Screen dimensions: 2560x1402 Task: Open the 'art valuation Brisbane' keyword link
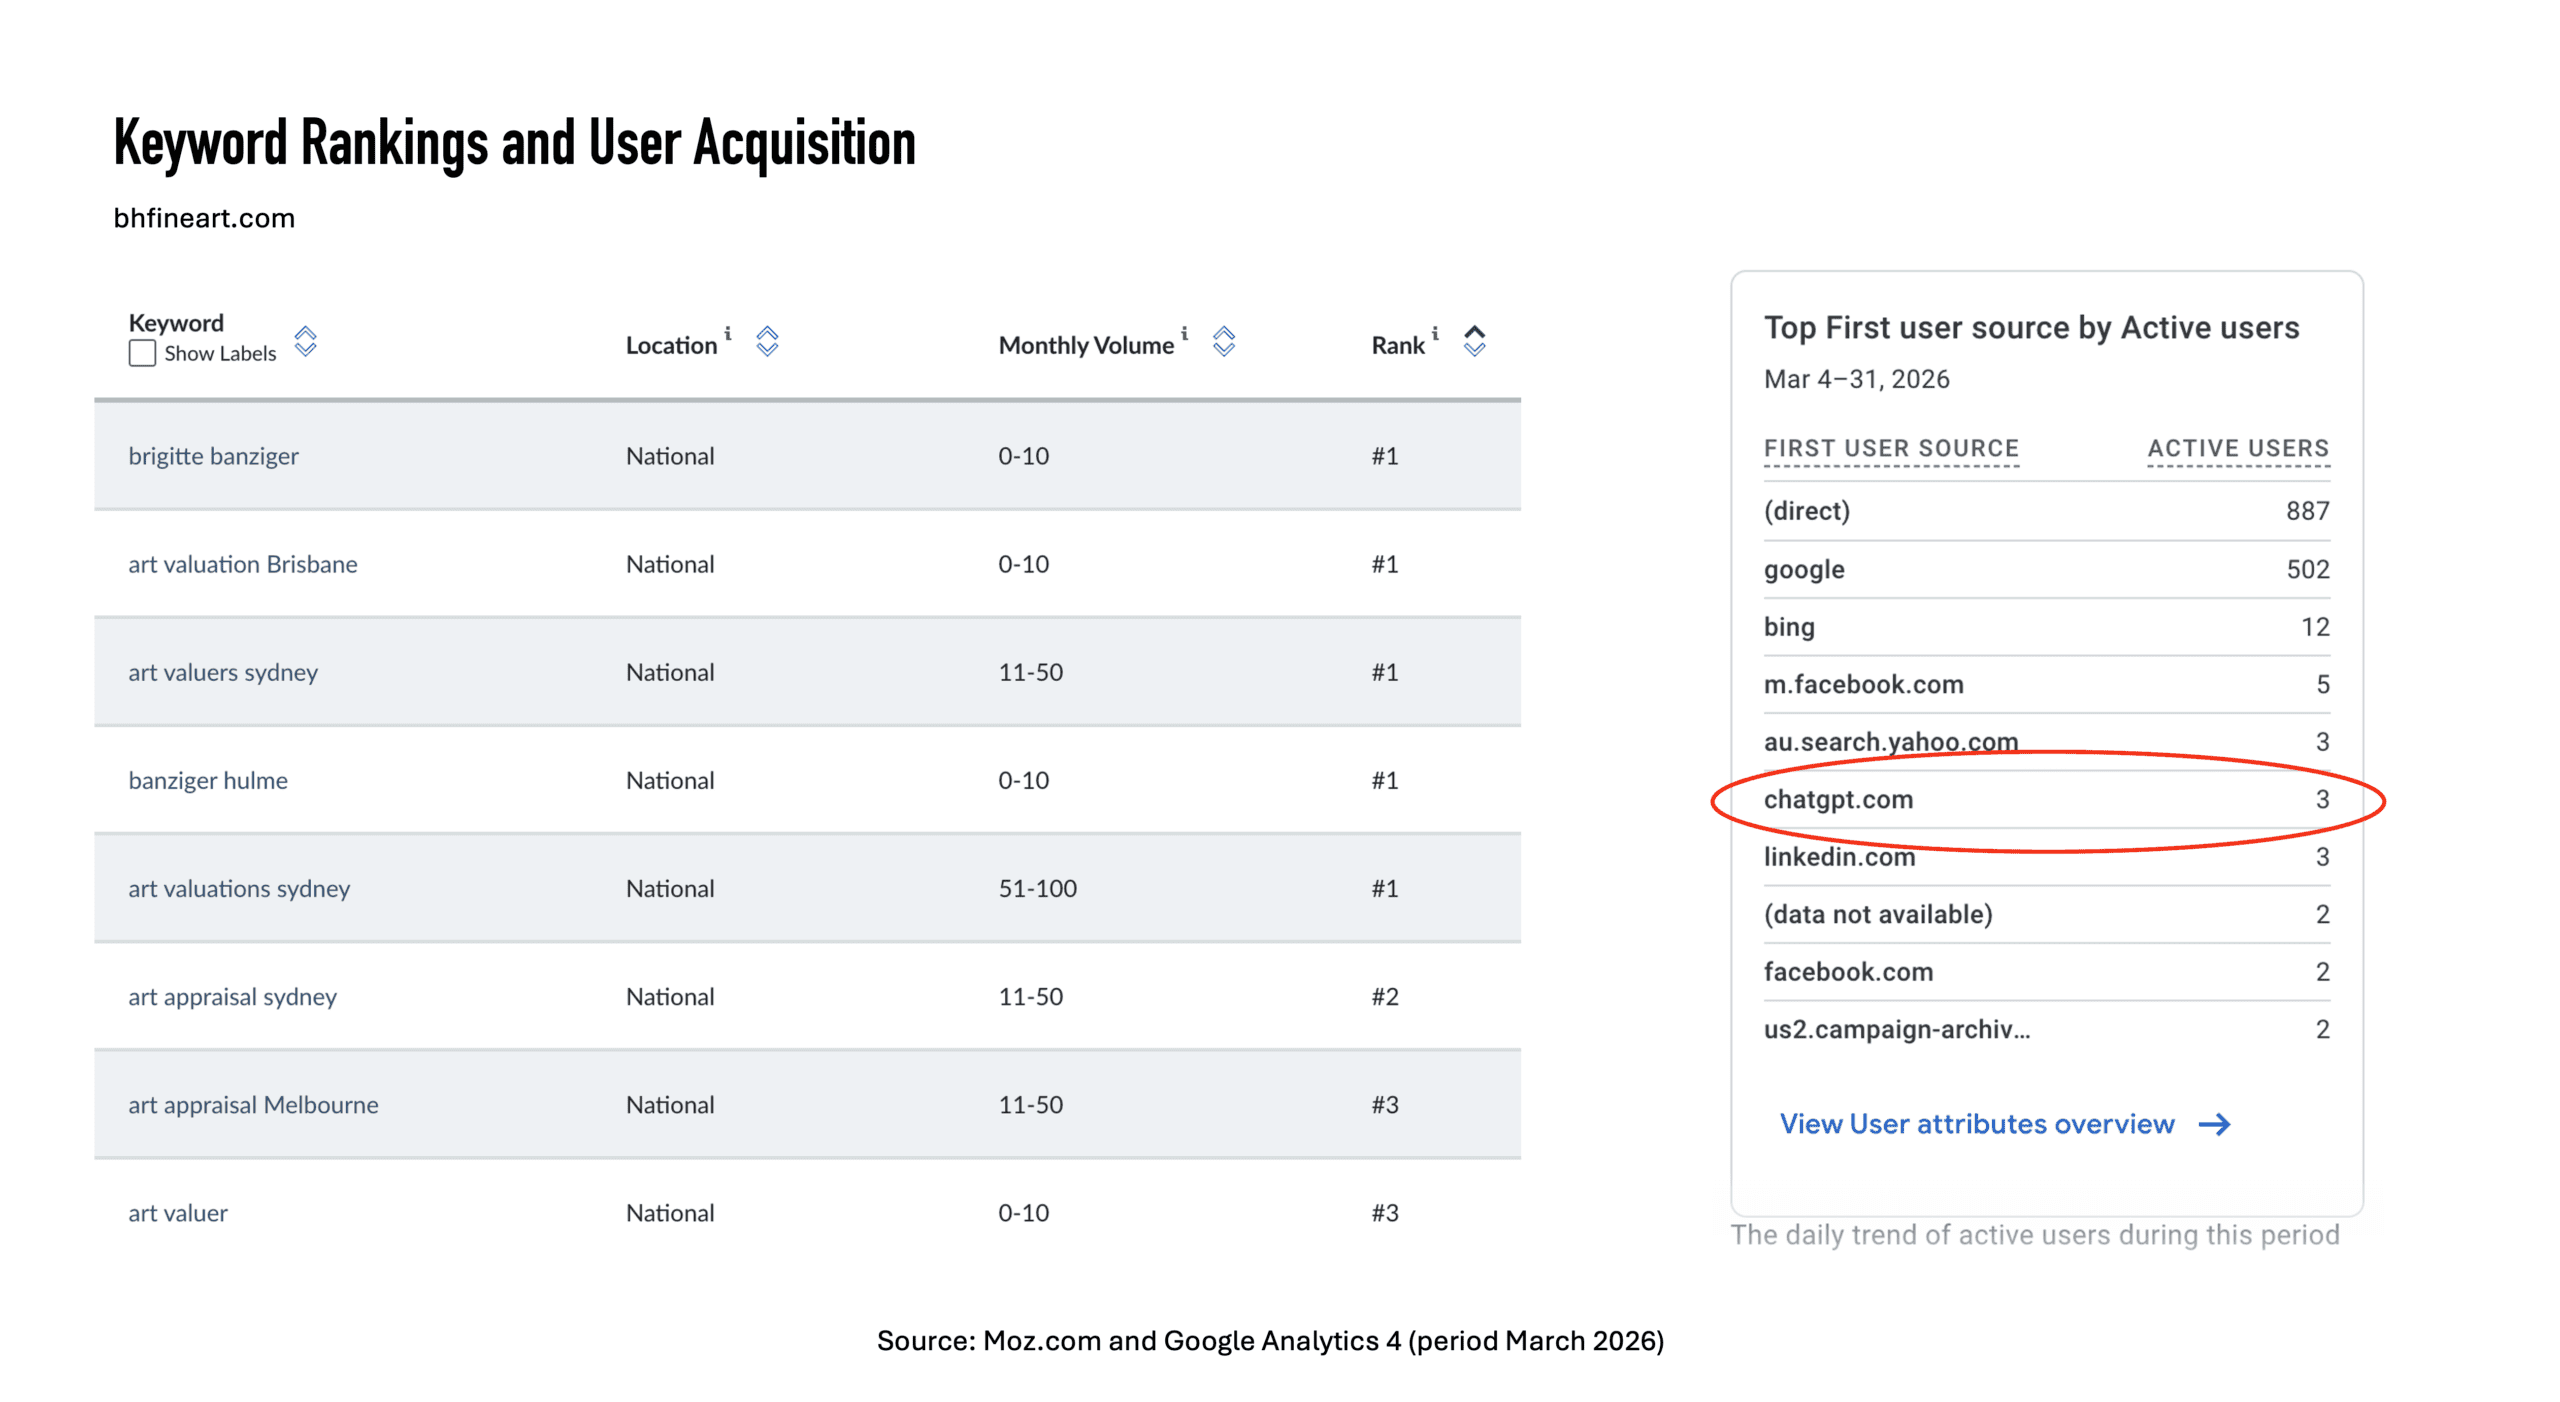click(242, 564)
